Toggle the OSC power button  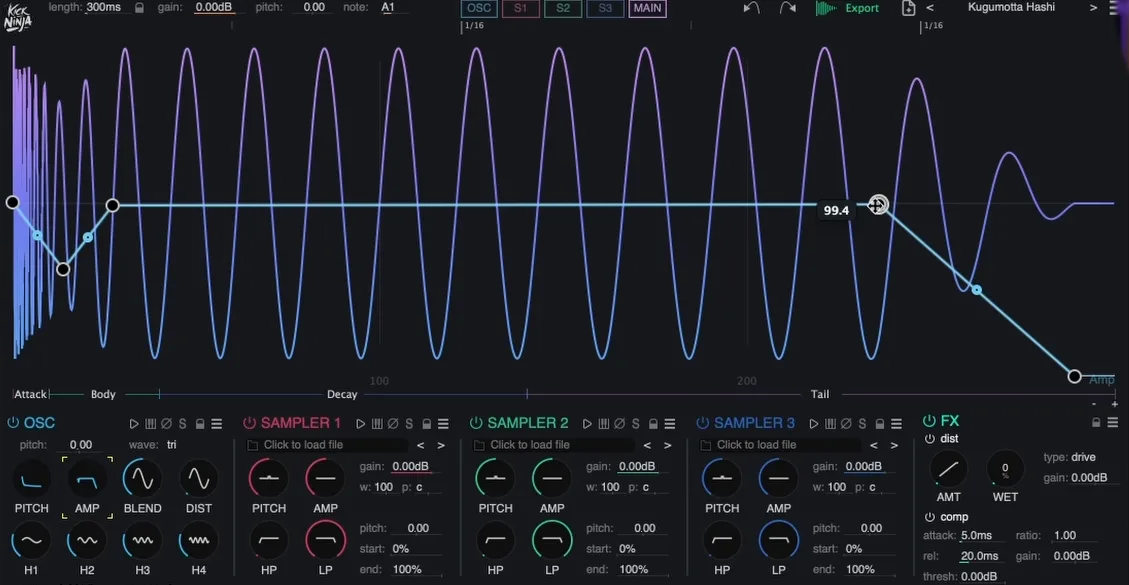pos(13,423)
